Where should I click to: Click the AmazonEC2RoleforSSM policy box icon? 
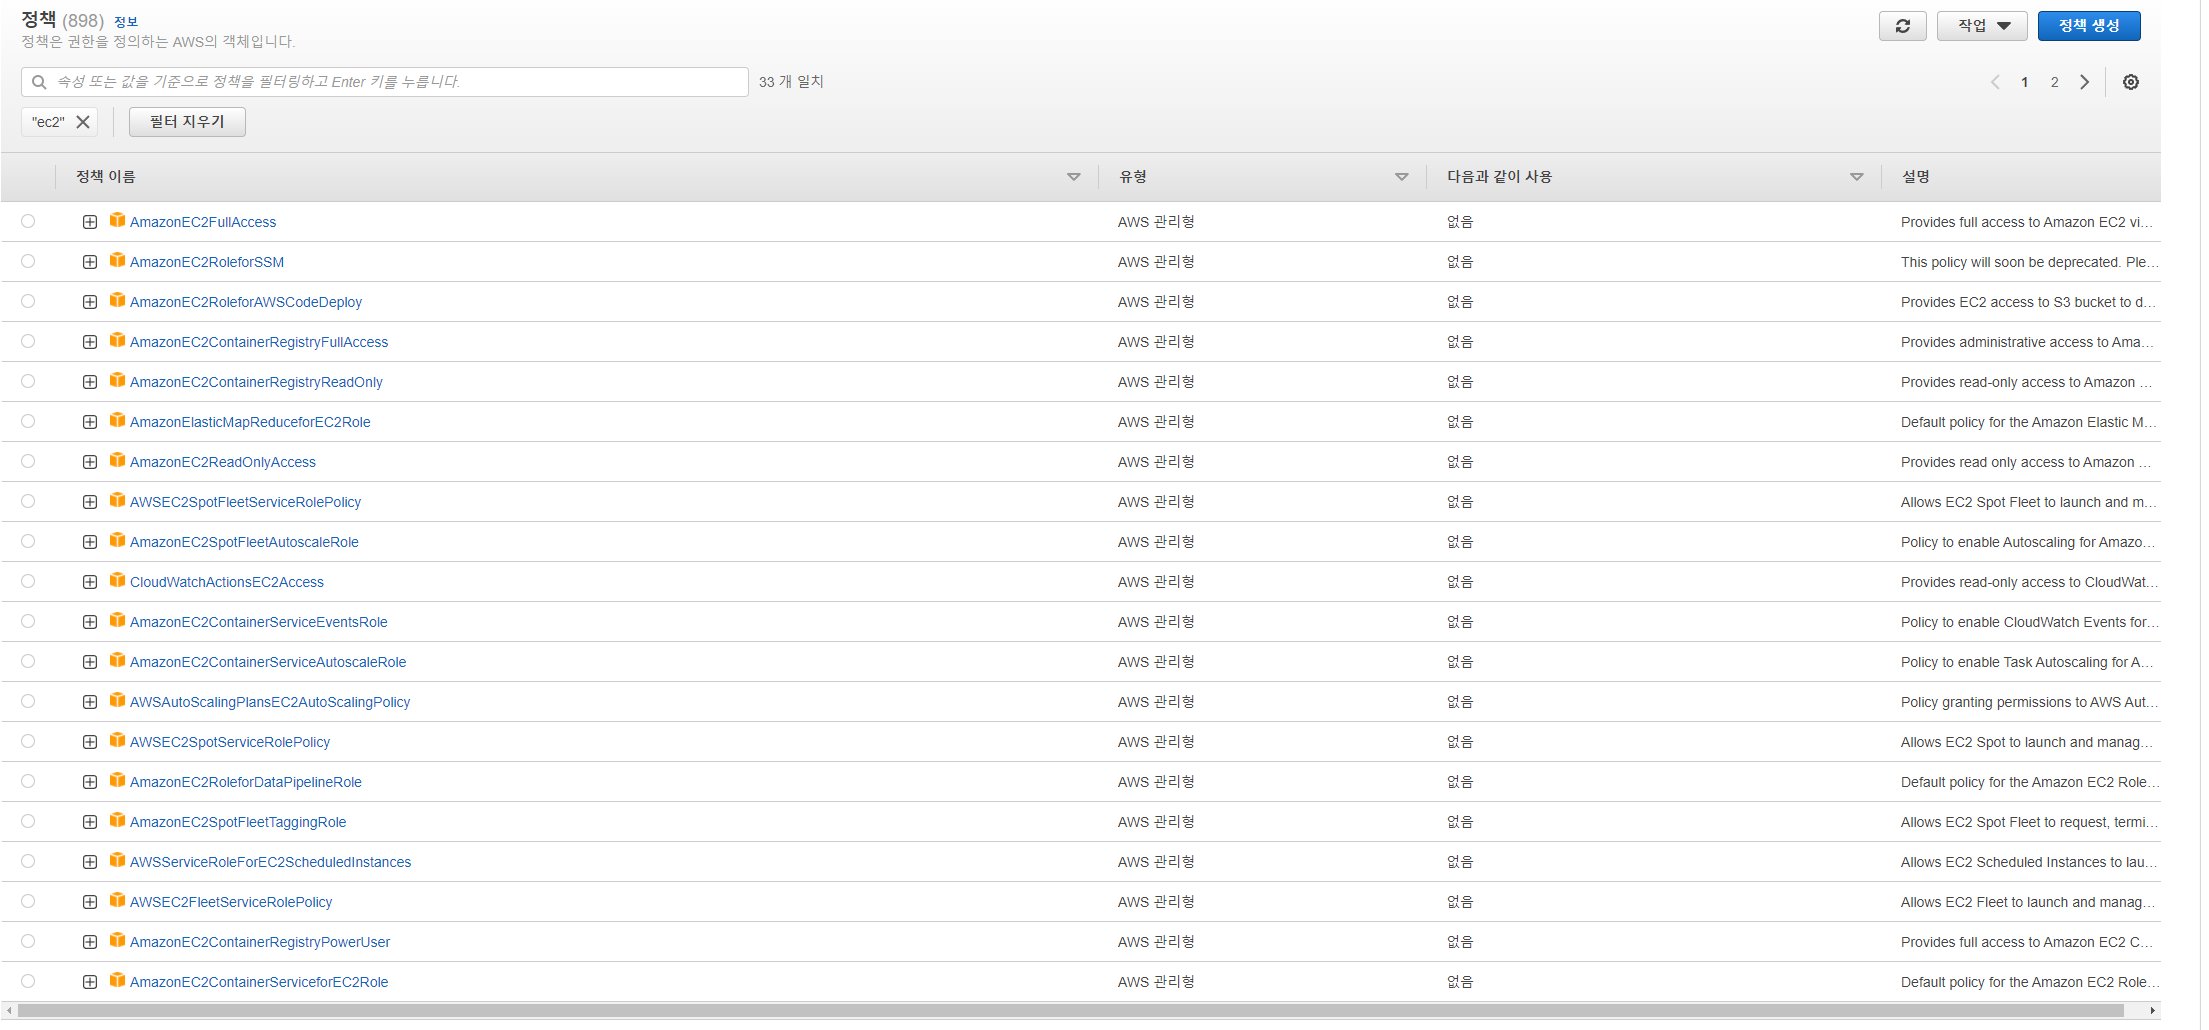point(117,260)
